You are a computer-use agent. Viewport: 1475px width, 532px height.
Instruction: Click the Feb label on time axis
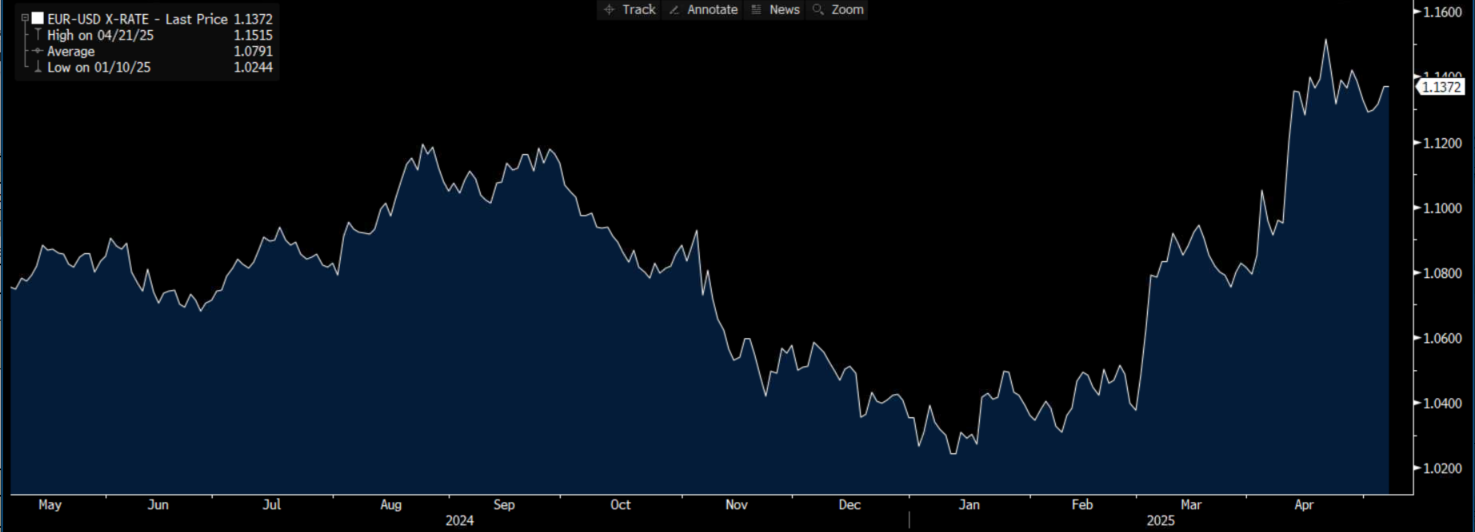coord(1082,505)
